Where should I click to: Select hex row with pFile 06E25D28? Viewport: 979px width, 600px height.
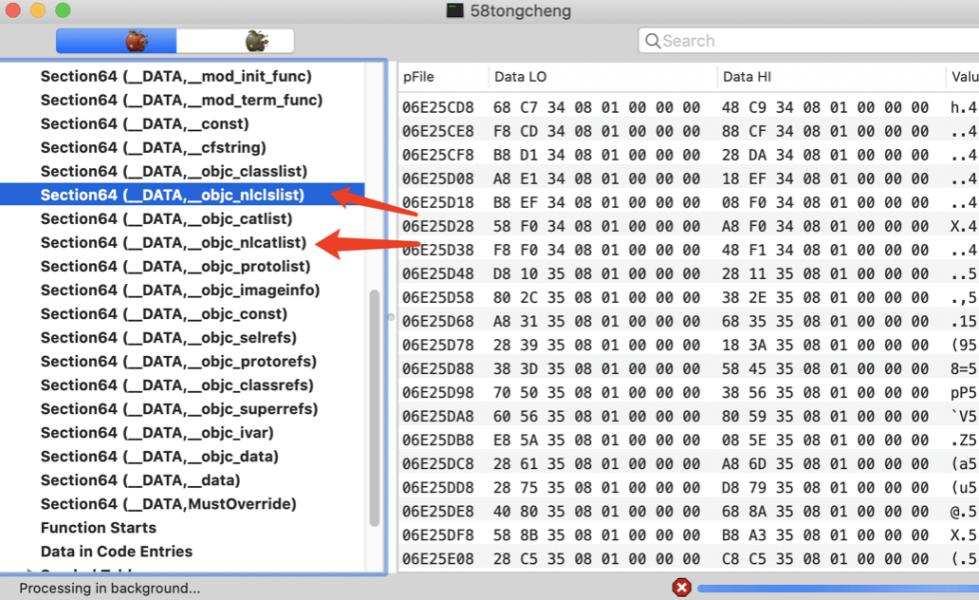688,226
